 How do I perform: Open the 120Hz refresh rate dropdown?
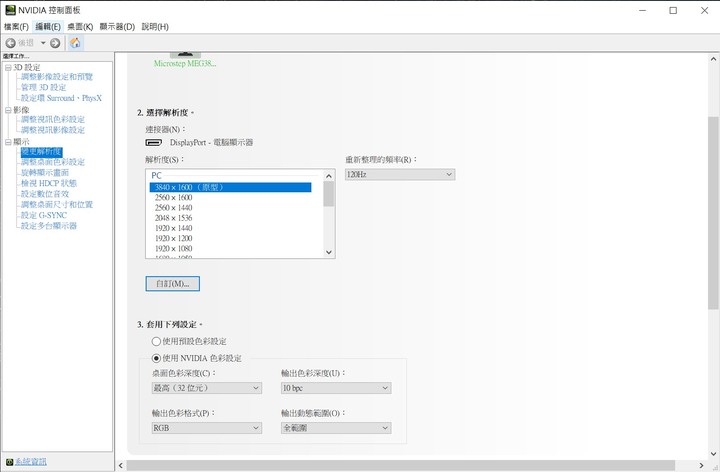400,174
